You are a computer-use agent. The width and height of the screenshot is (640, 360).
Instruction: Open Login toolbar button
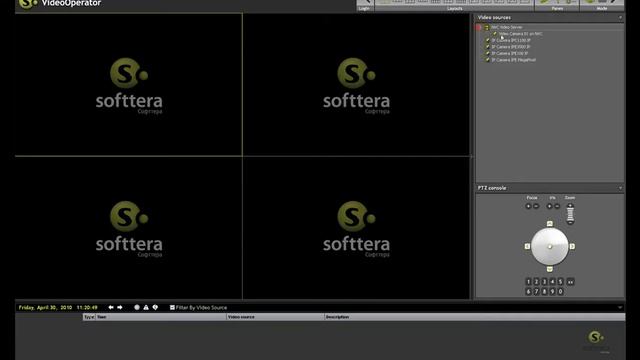tap(364, 5)
